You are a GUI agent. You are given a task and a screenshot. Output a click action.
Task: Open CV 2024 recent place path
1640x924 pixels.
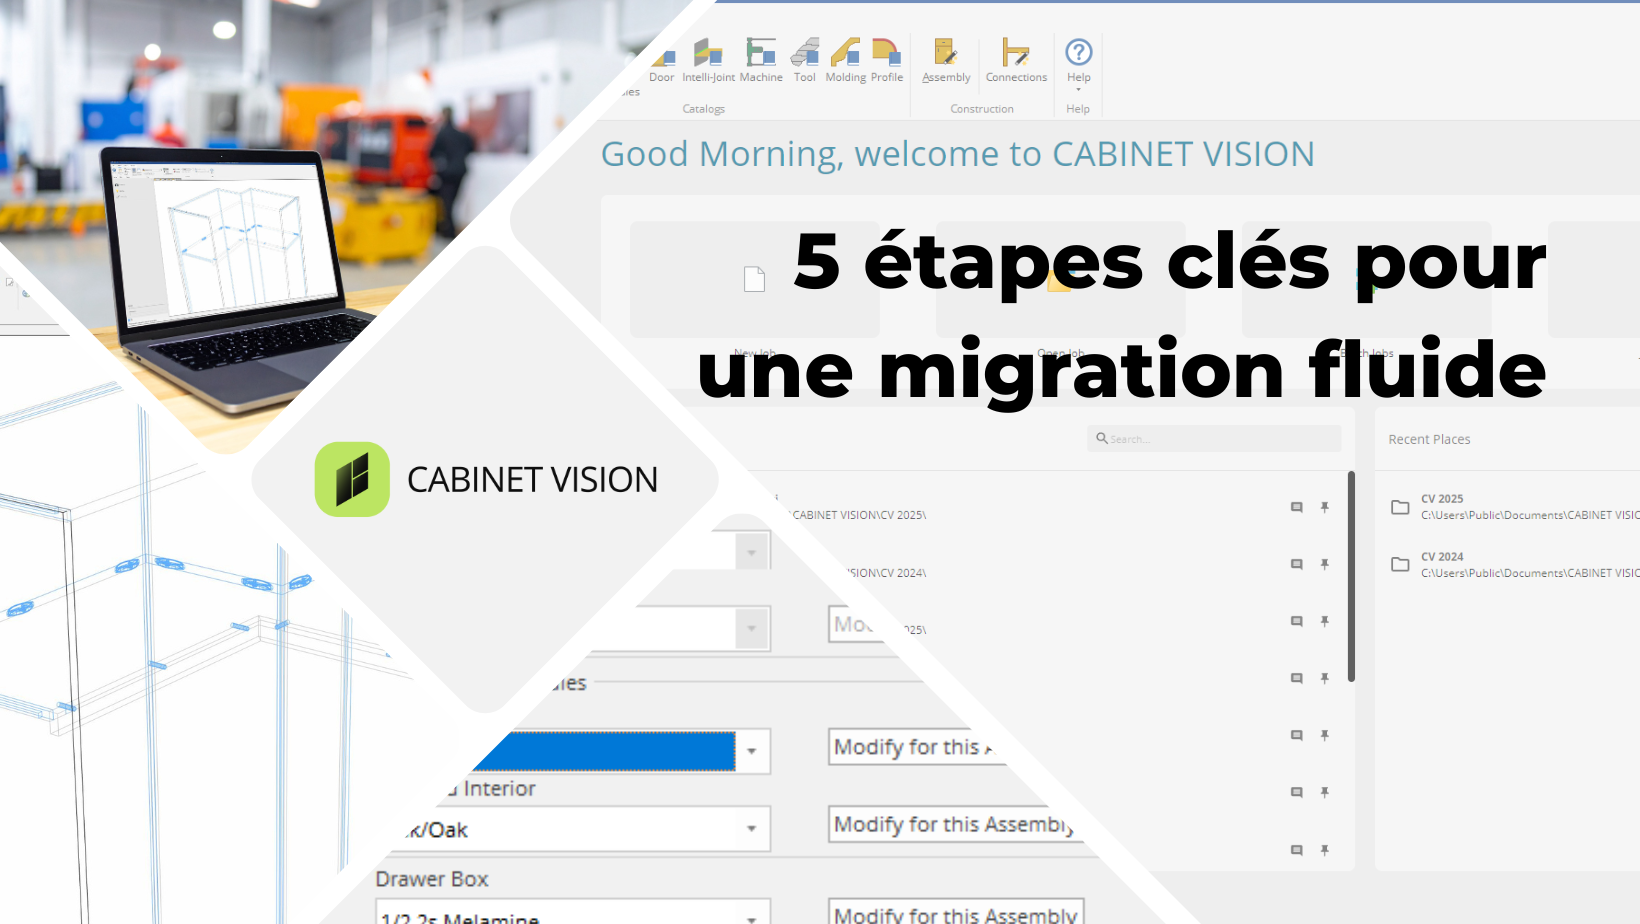click(x=1529, y=573)
